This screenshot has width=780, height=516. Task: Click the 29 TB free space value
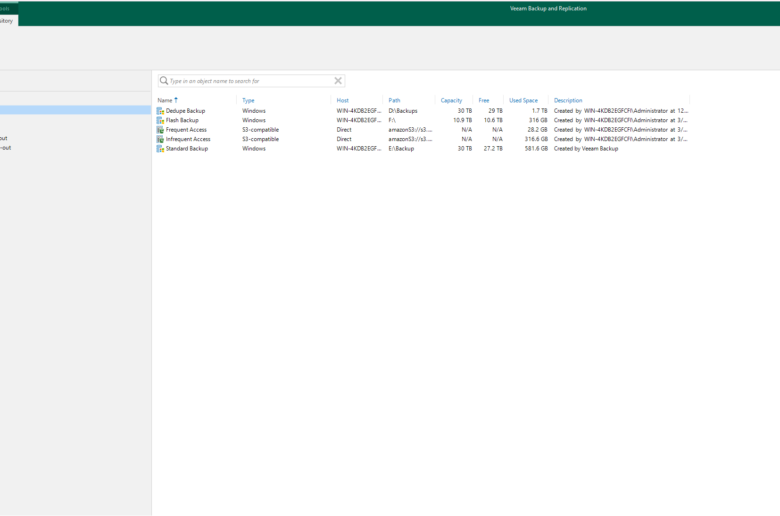point(495,111)
